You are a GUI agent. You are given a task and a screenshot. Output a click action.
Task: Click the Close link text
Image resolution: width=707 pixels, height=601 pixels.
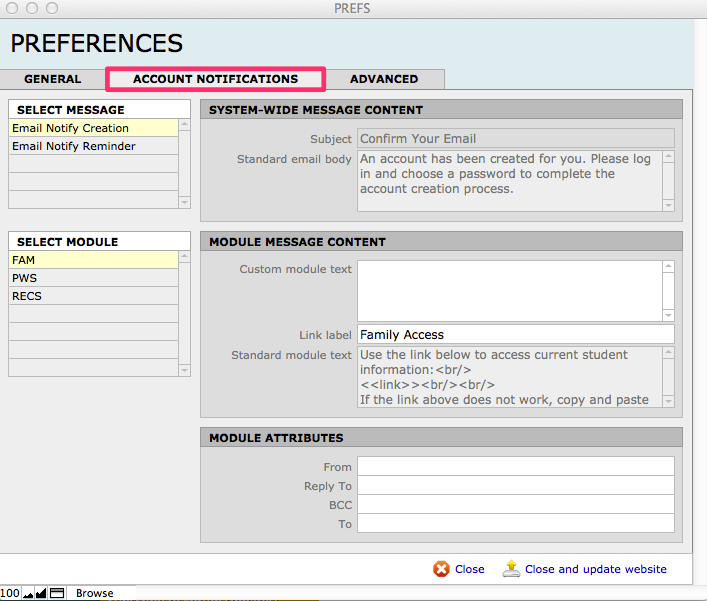469,569
